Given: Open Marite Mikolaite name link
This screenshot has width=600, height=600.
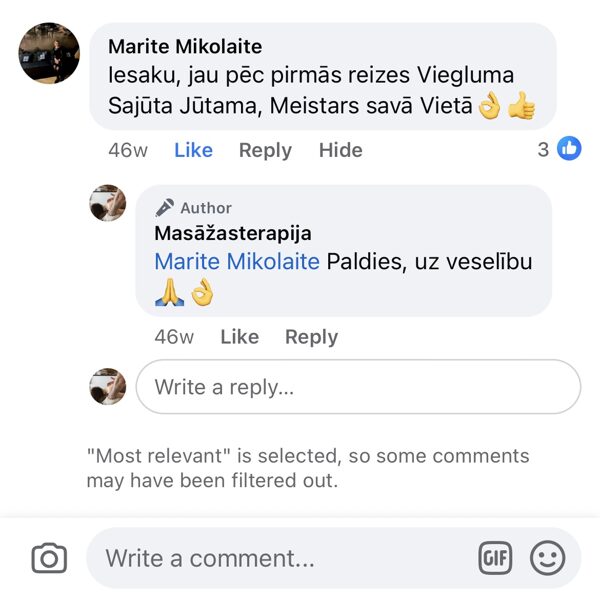Looking at the screenshot, I should tap(185, 47).
